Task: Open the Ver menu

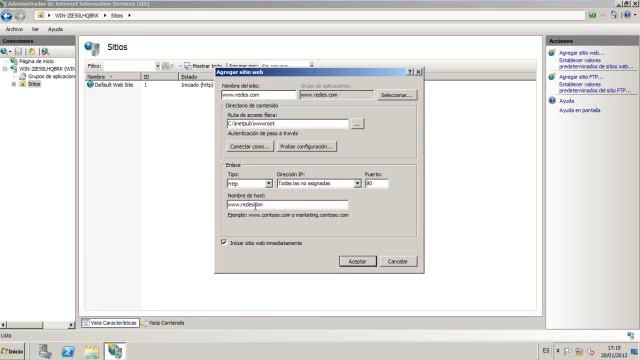Action: coord(36,29)
